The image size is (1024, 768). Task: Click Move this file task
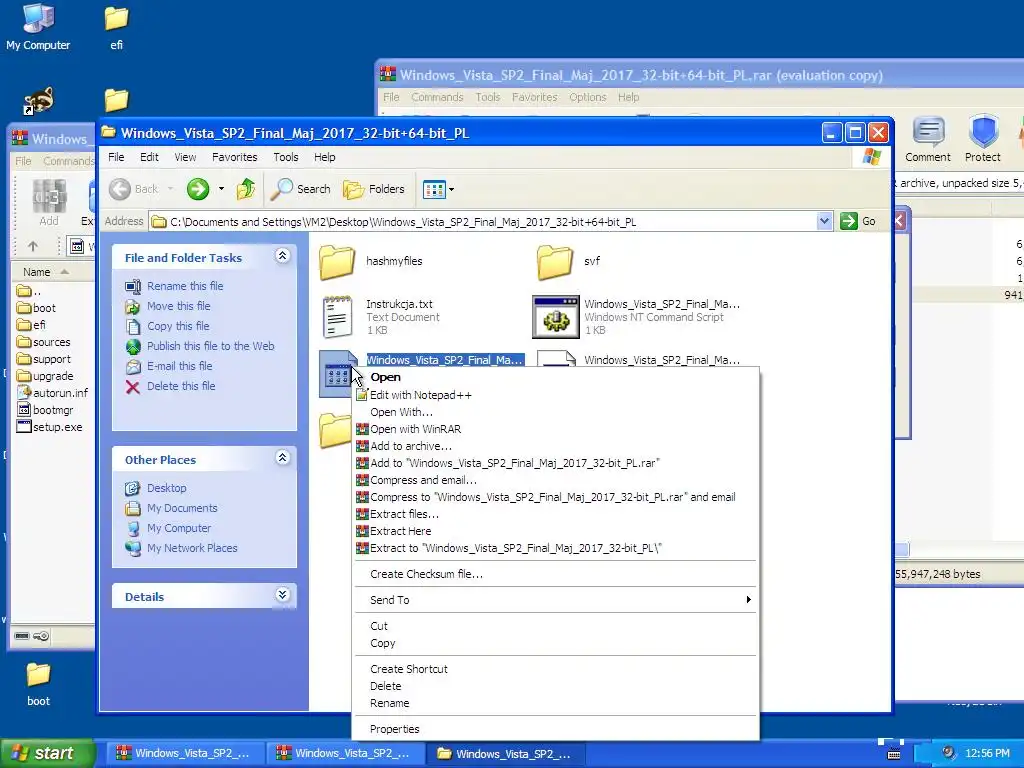coord(178,306)
